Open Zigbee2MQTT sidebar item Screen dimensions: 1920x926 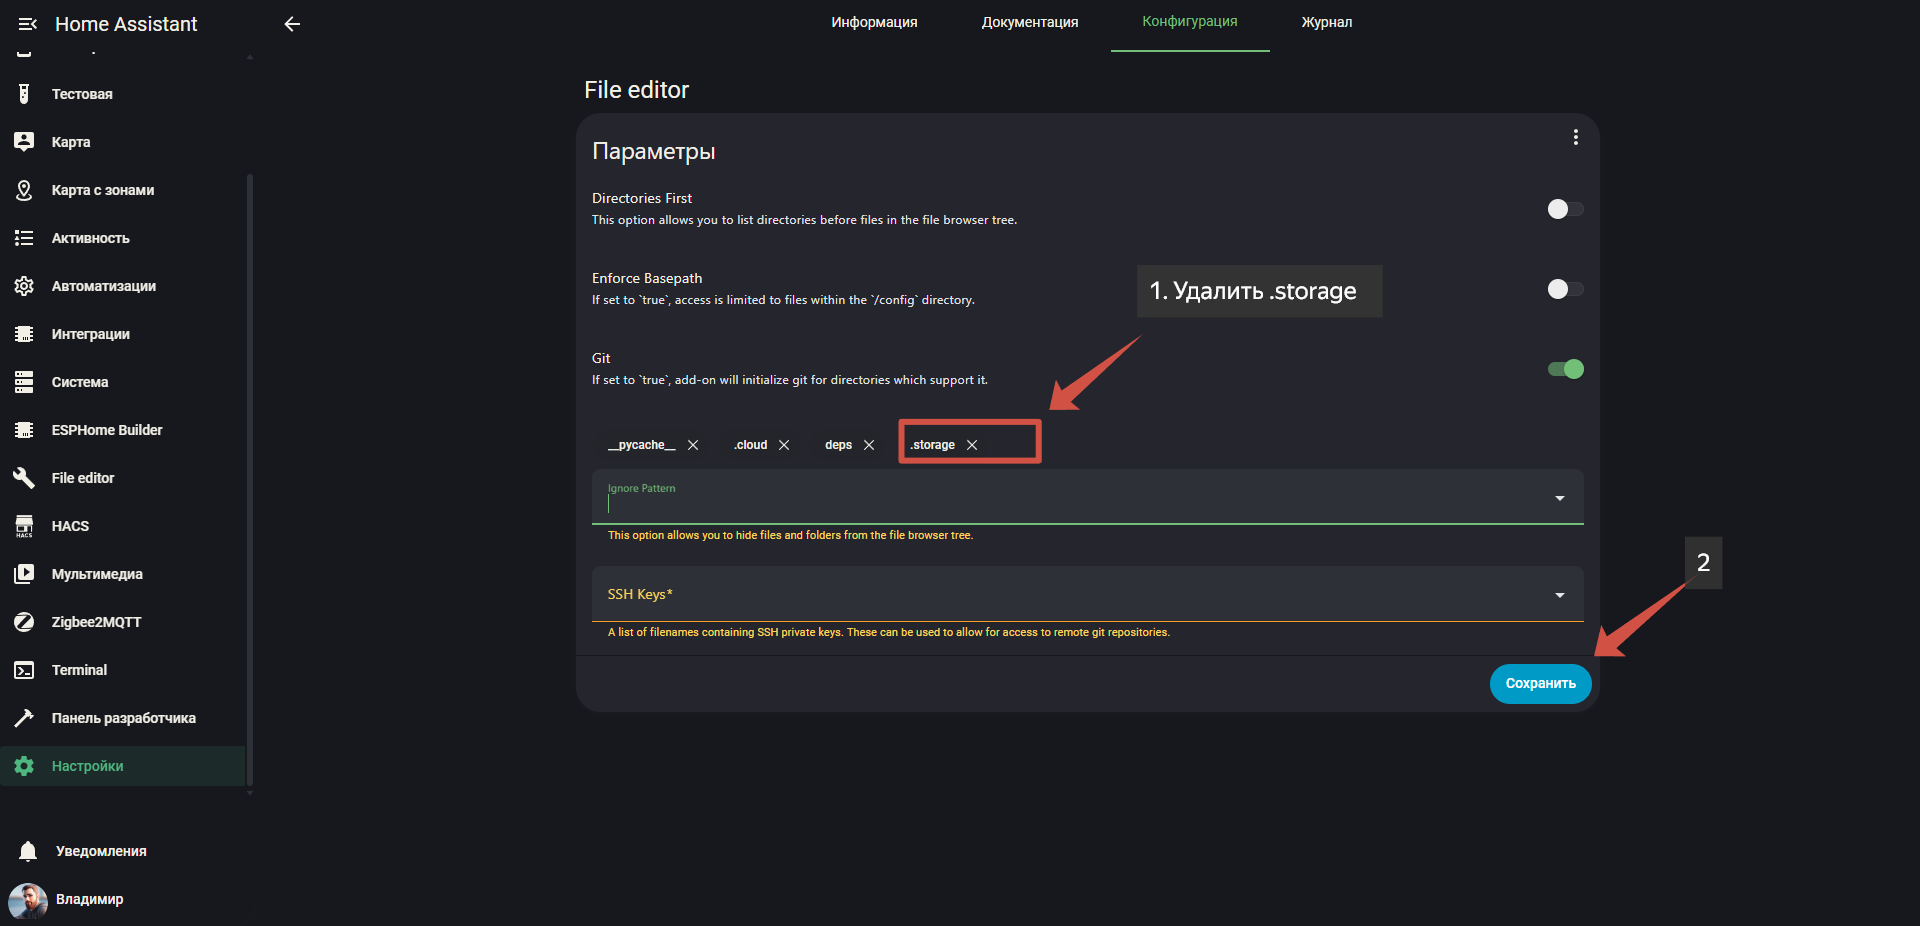tap(96, 622)
